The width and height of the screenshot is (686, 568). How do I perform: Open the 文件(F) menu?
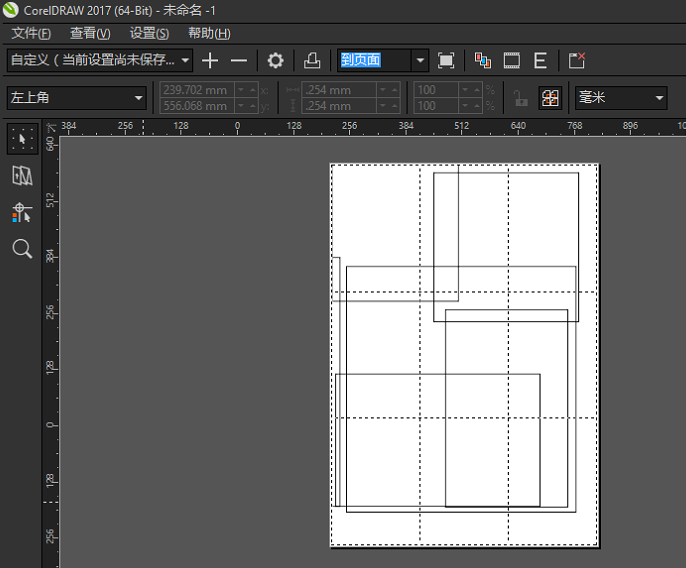click(31, 33)
